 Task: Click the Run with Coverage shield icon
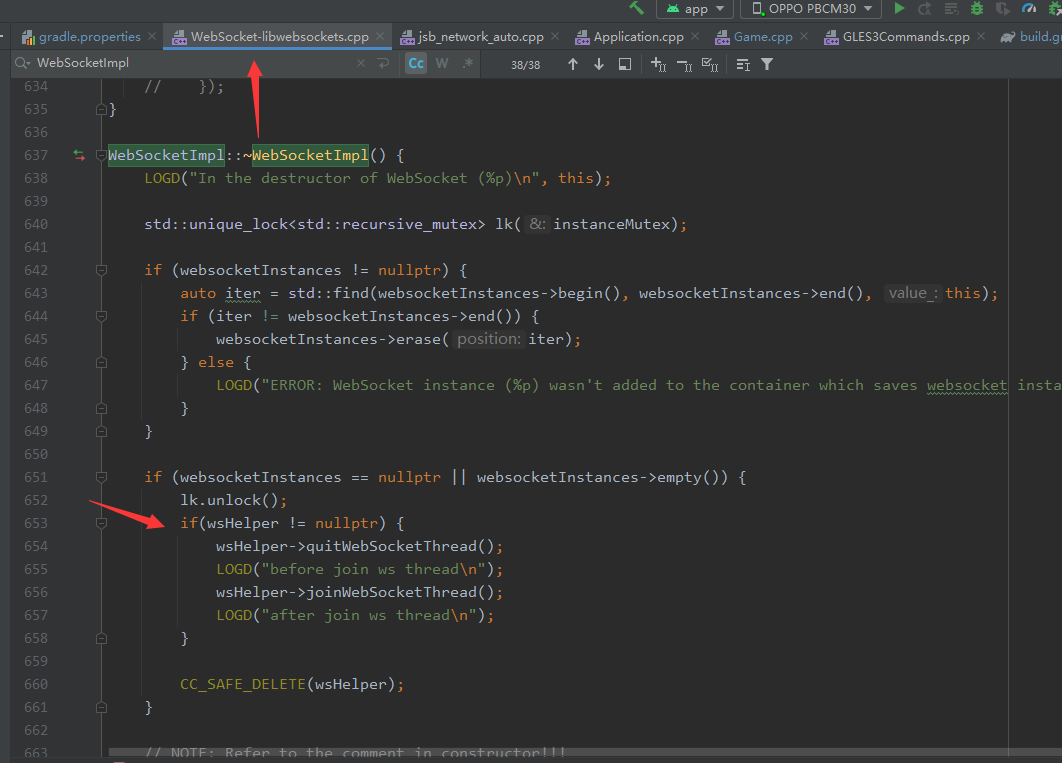(1003, 9)
